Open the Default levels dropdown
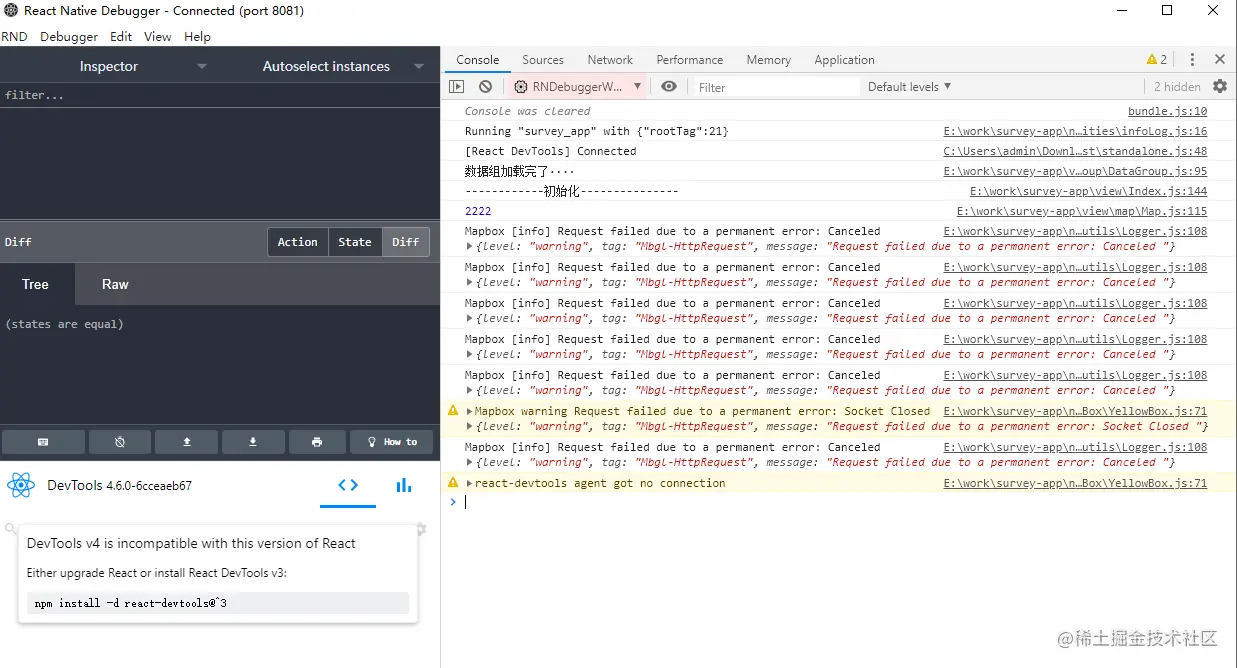This screenshot has width=1237, height=668. coord(909,87)
